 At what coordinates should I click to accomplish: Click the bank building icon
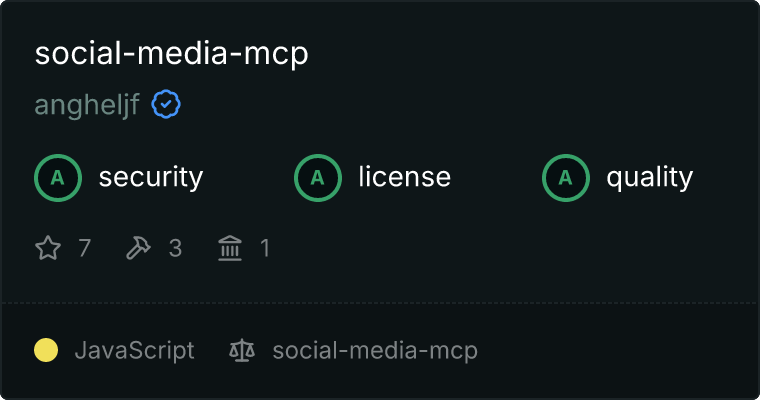(230, 248)
